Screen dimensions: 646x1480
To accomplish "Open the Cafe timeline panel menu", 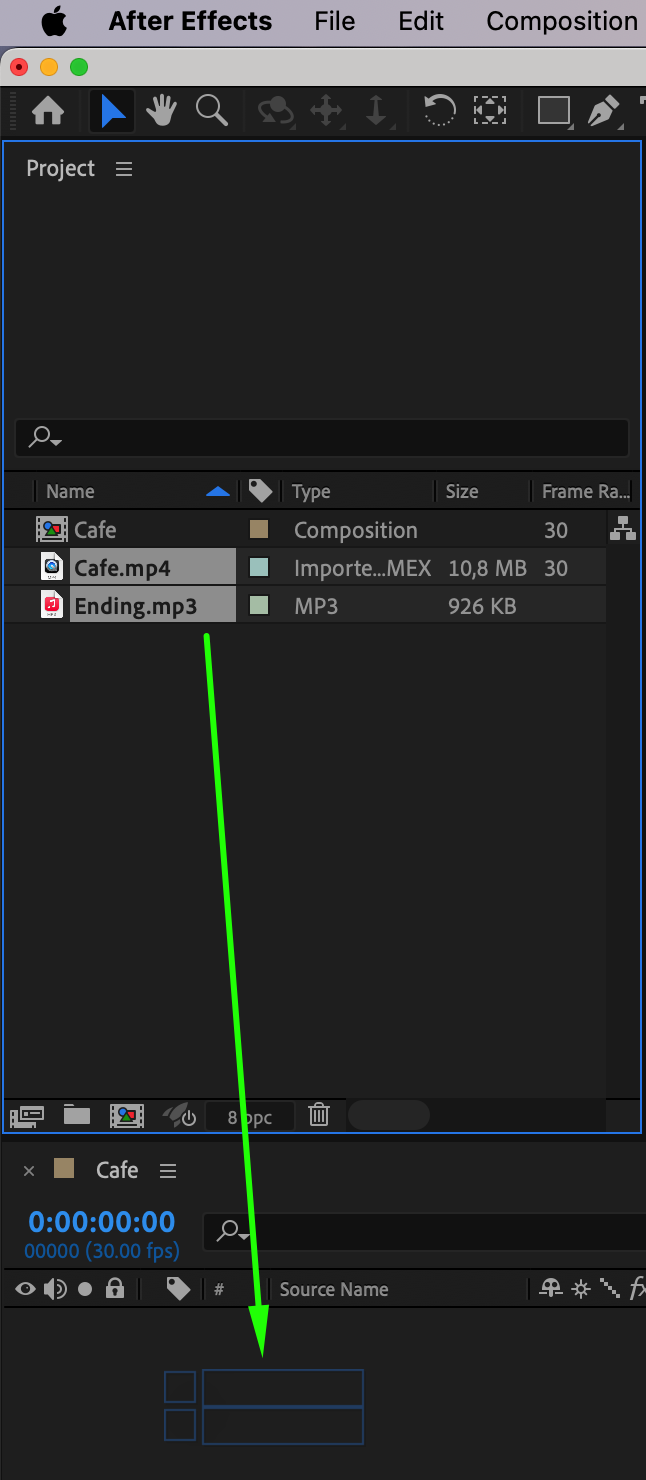I will [168, 1170].
